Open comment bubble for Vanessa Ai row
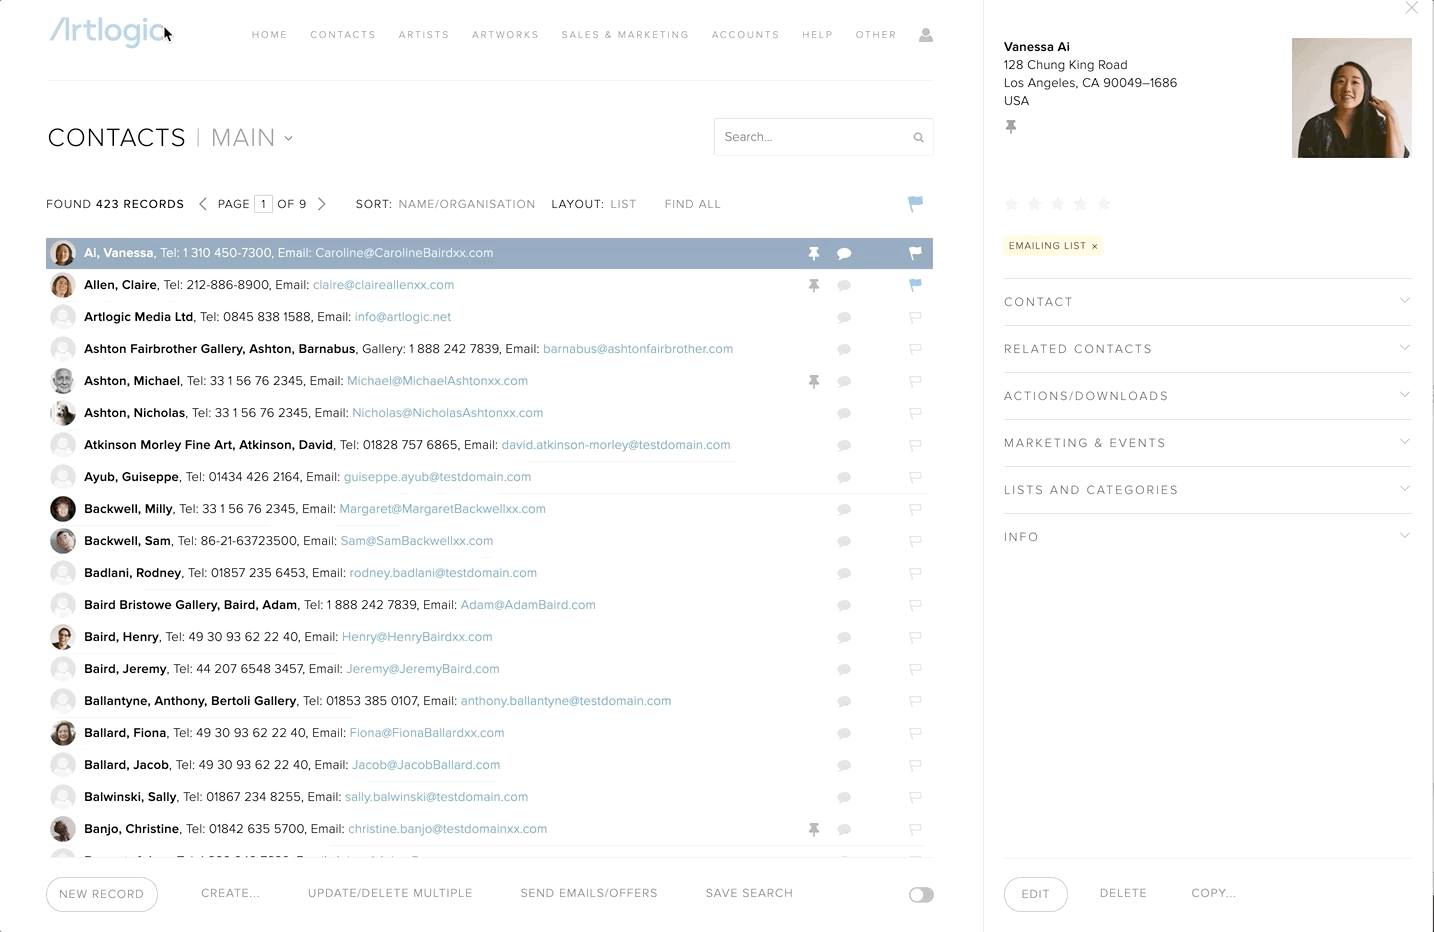The image size is (1434, 932). [844, 254]
